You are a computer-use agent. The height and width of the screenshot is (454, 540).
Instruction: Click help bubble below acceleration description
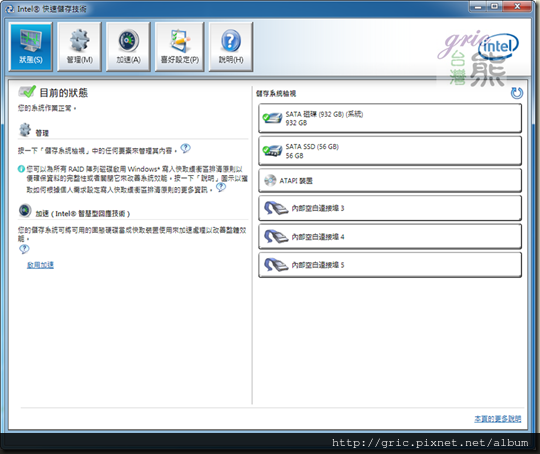point(24,249)
